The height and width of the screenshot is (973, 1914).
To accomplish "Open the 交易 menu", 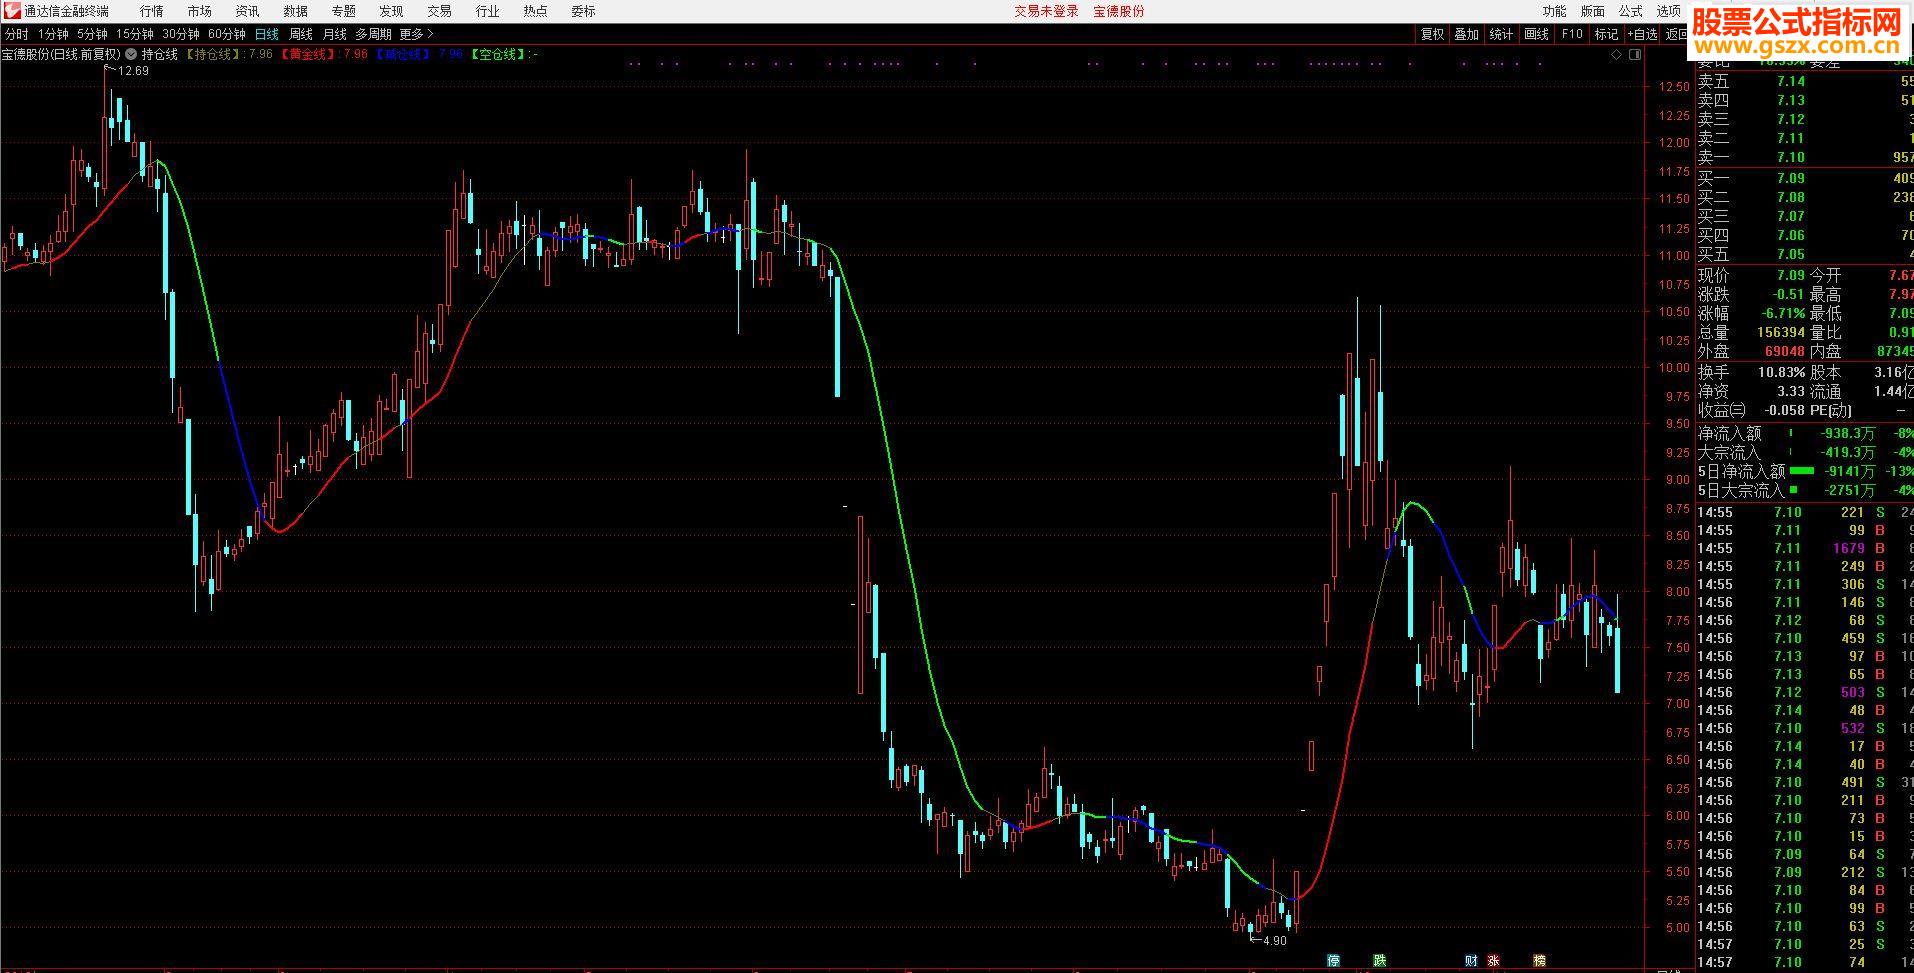I will coord(440,11).
